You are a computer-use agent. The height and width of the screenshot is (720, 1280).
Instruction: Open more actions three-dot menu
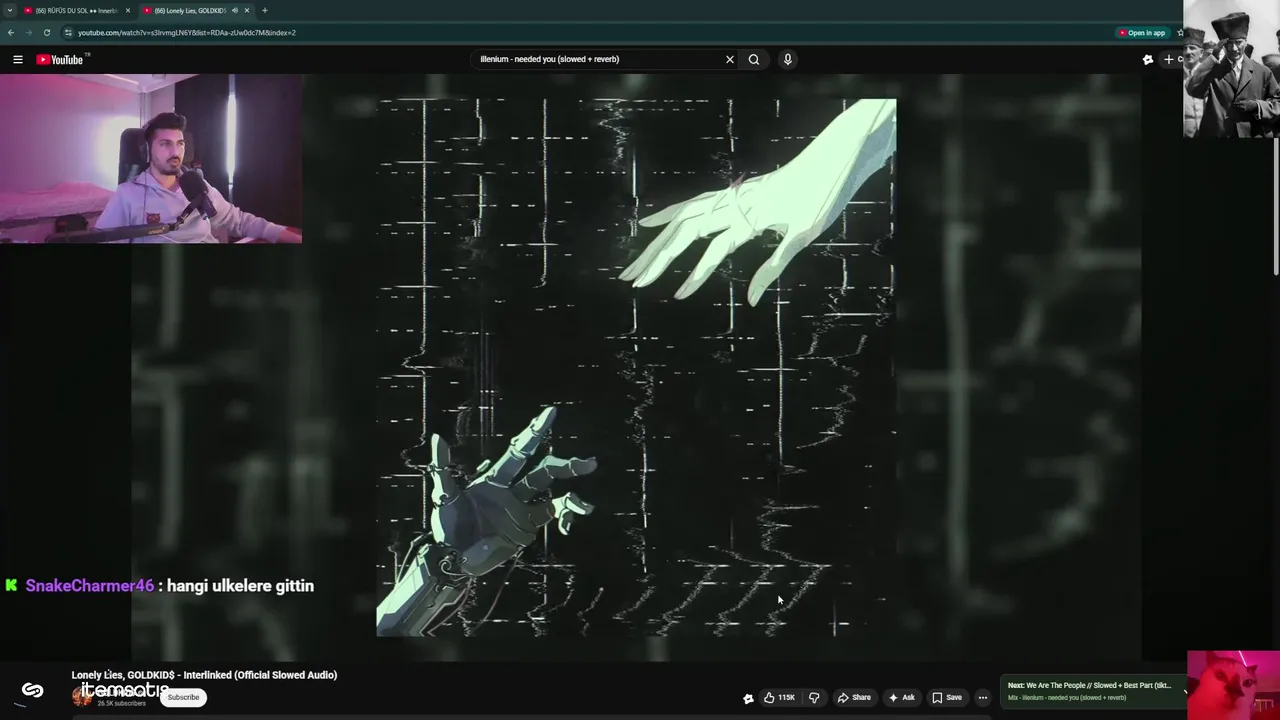[983, 697]
